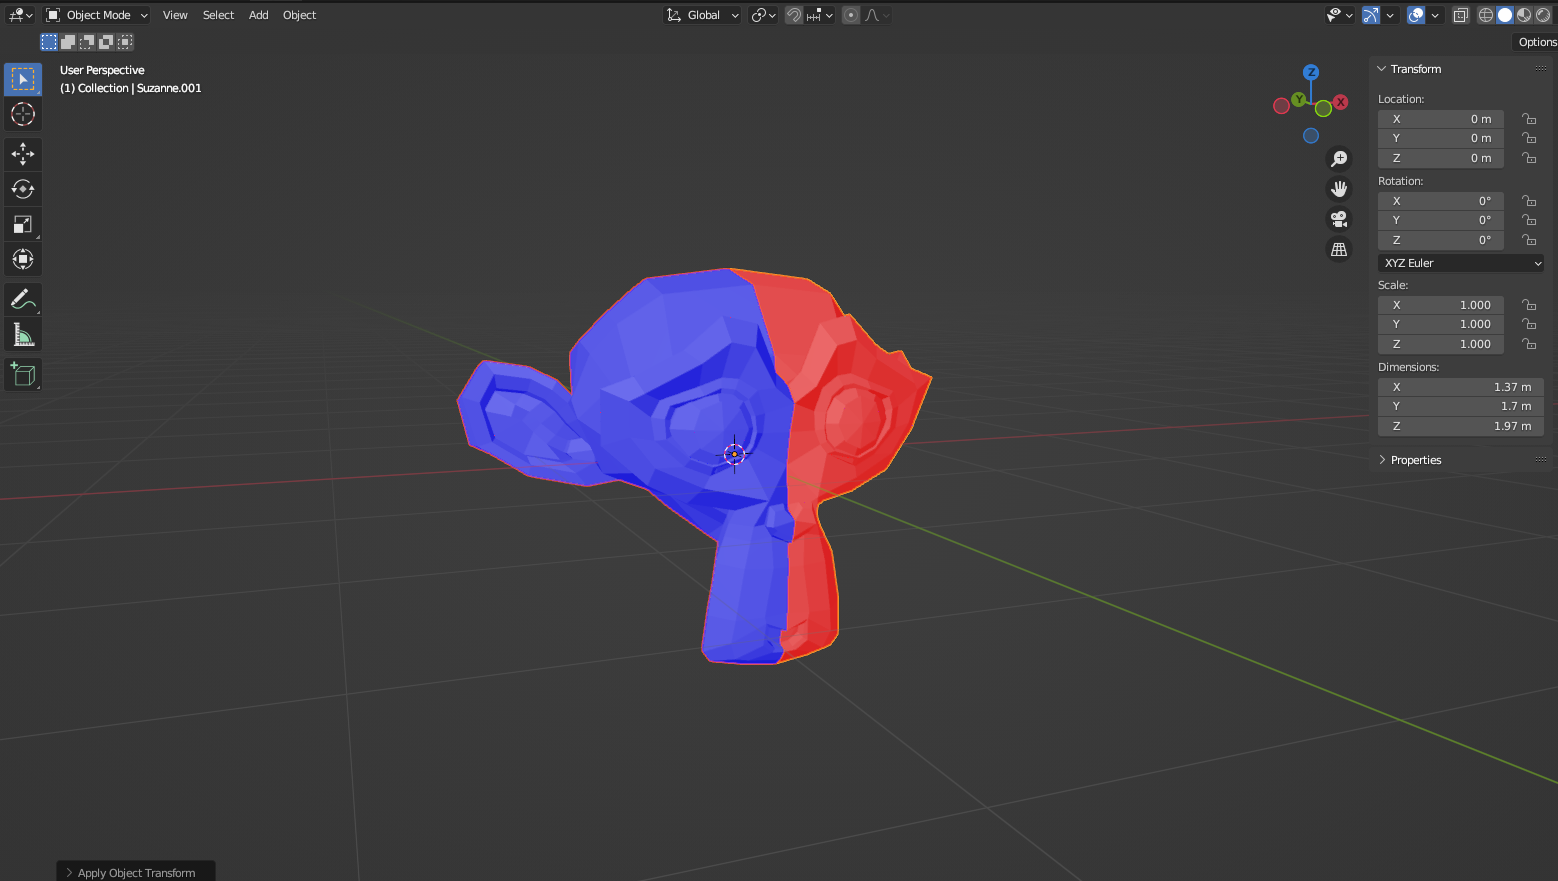
Task: Select the Measure ruler tool
Action: tap(23, 334)
